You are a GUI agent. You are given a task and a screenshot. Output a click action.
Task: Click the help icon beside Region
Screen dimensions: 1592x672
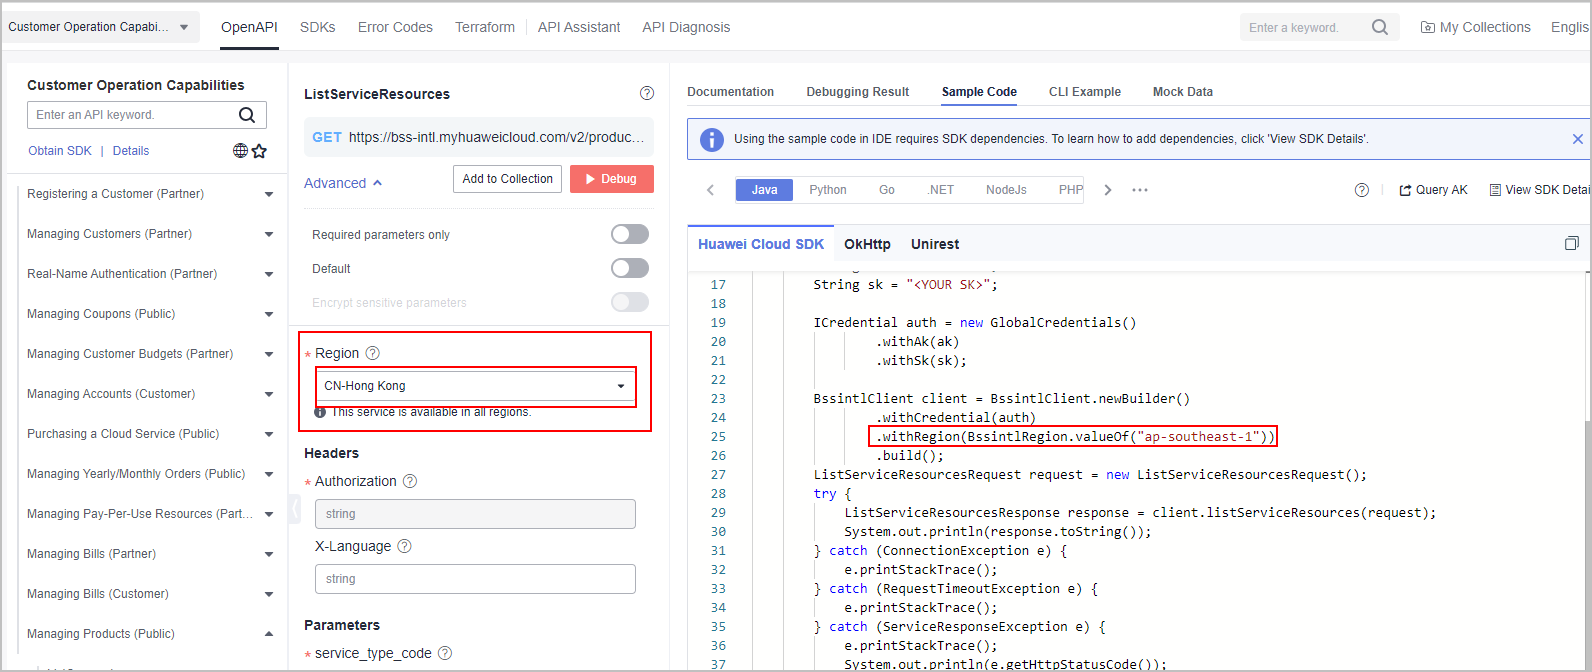pos(373,353)
